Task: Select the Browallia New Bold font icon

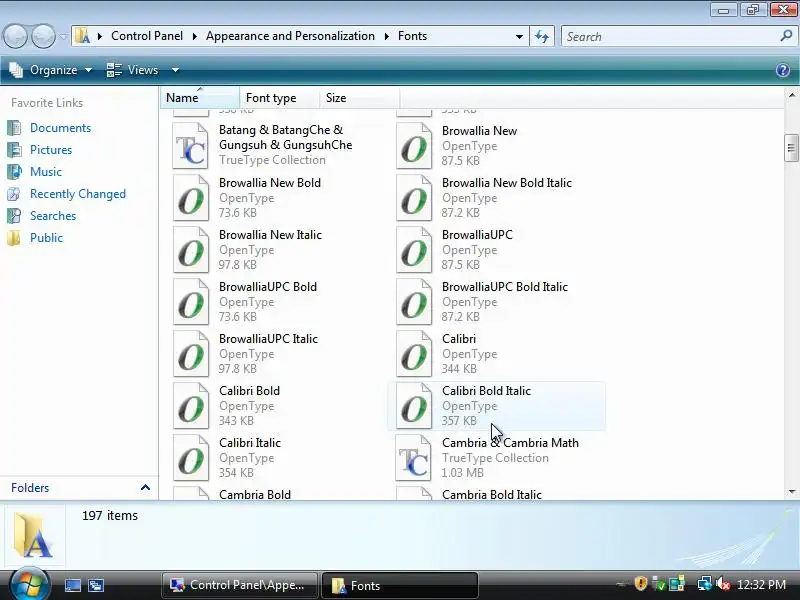Action: (x=191, y=198)
